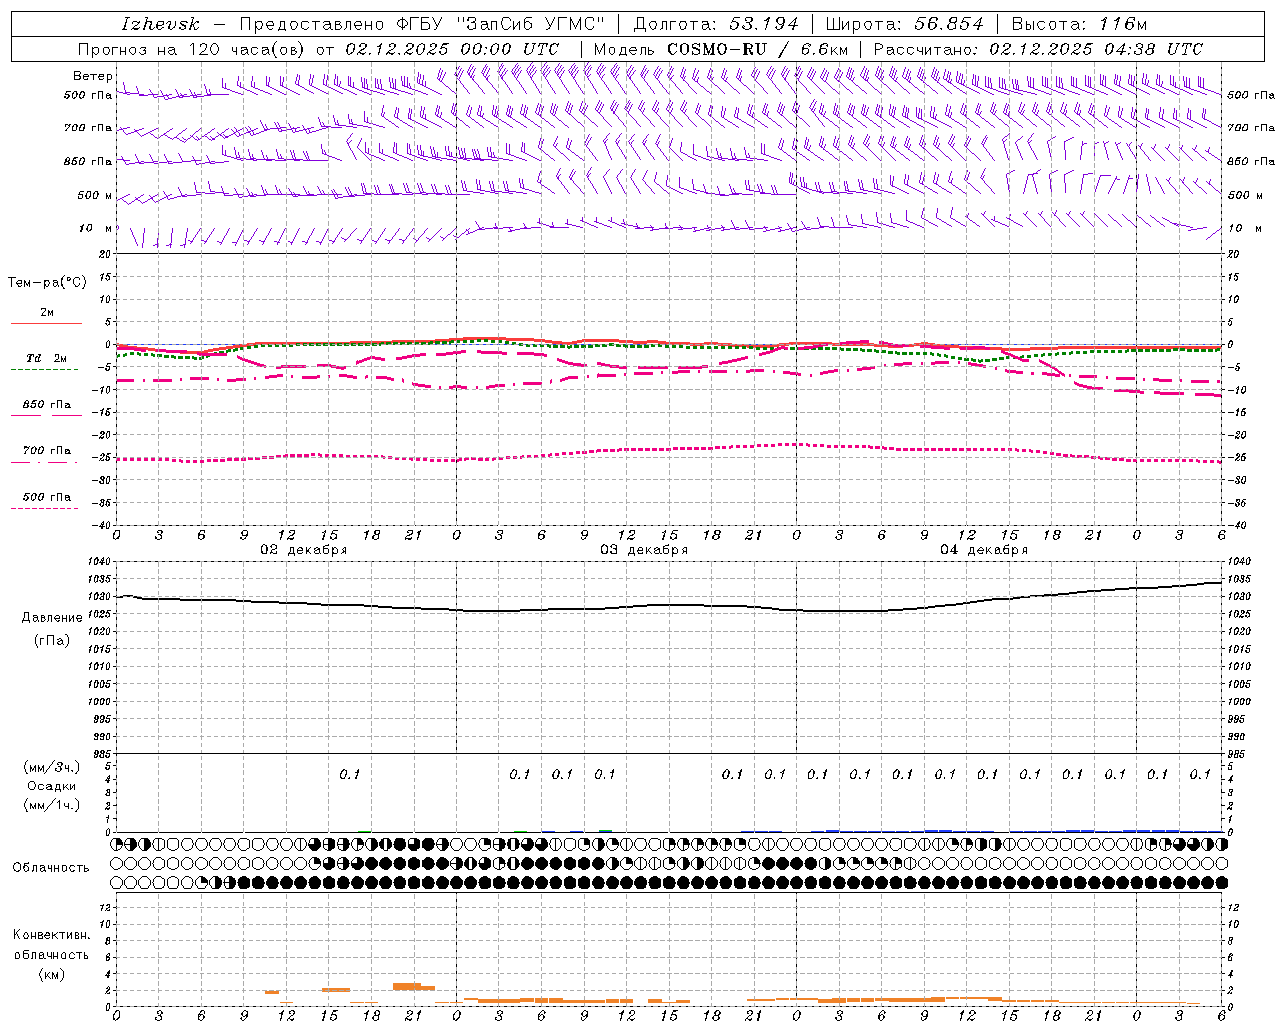Click the 0.1 precipitation value on 02 декабря

[x=349, y=774]
